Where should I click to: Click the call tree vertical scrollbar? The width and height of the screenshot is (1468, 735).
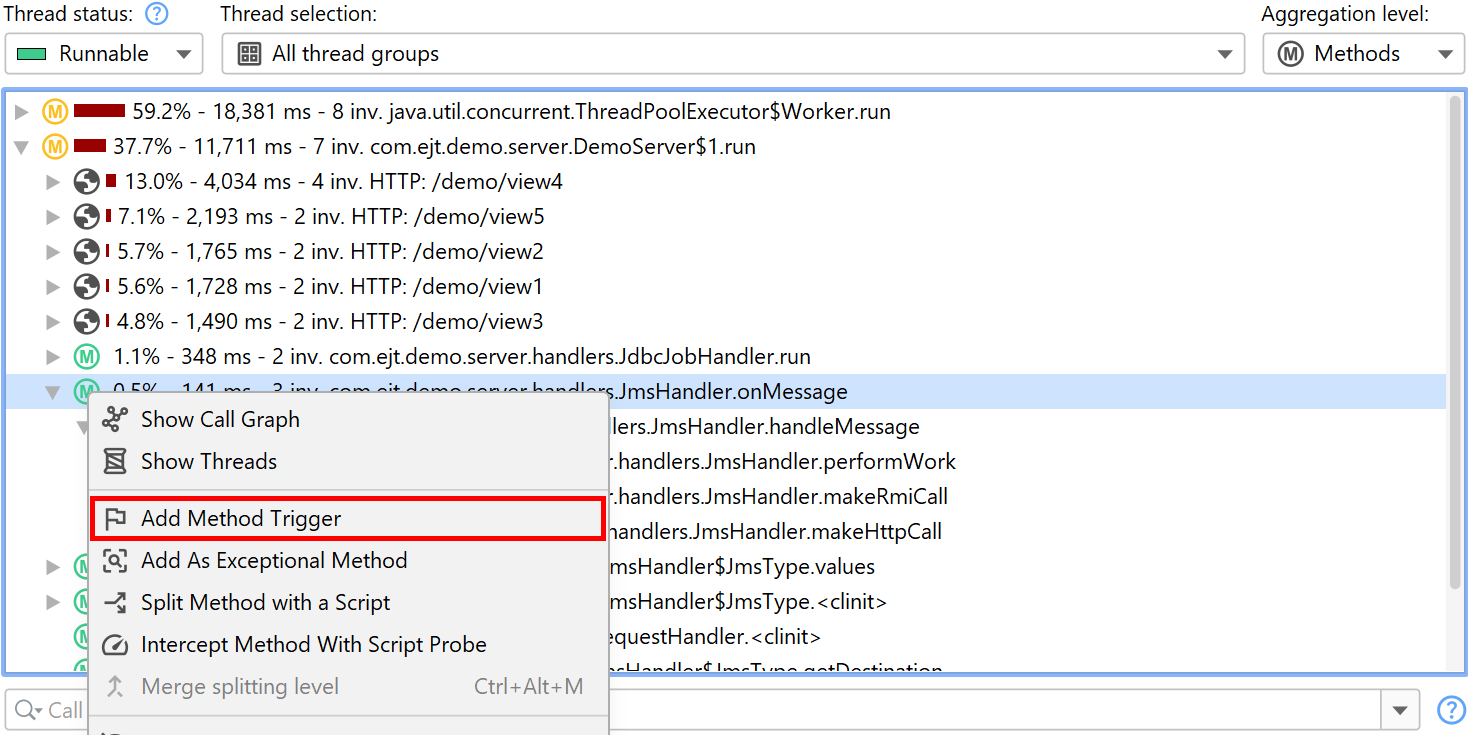coord(1455,340)
